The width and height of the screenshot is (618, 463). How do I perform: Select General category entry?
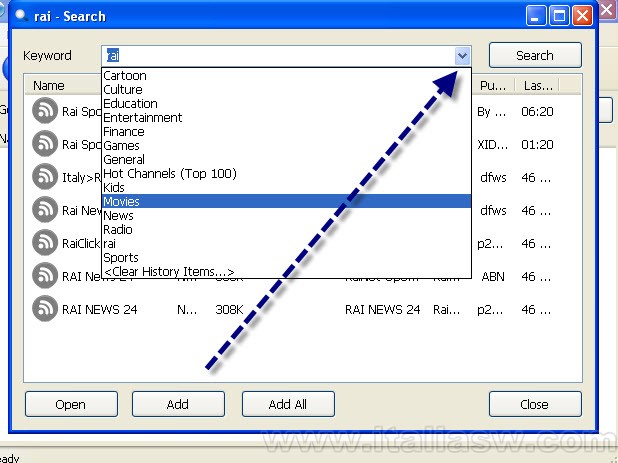point(286,160)
